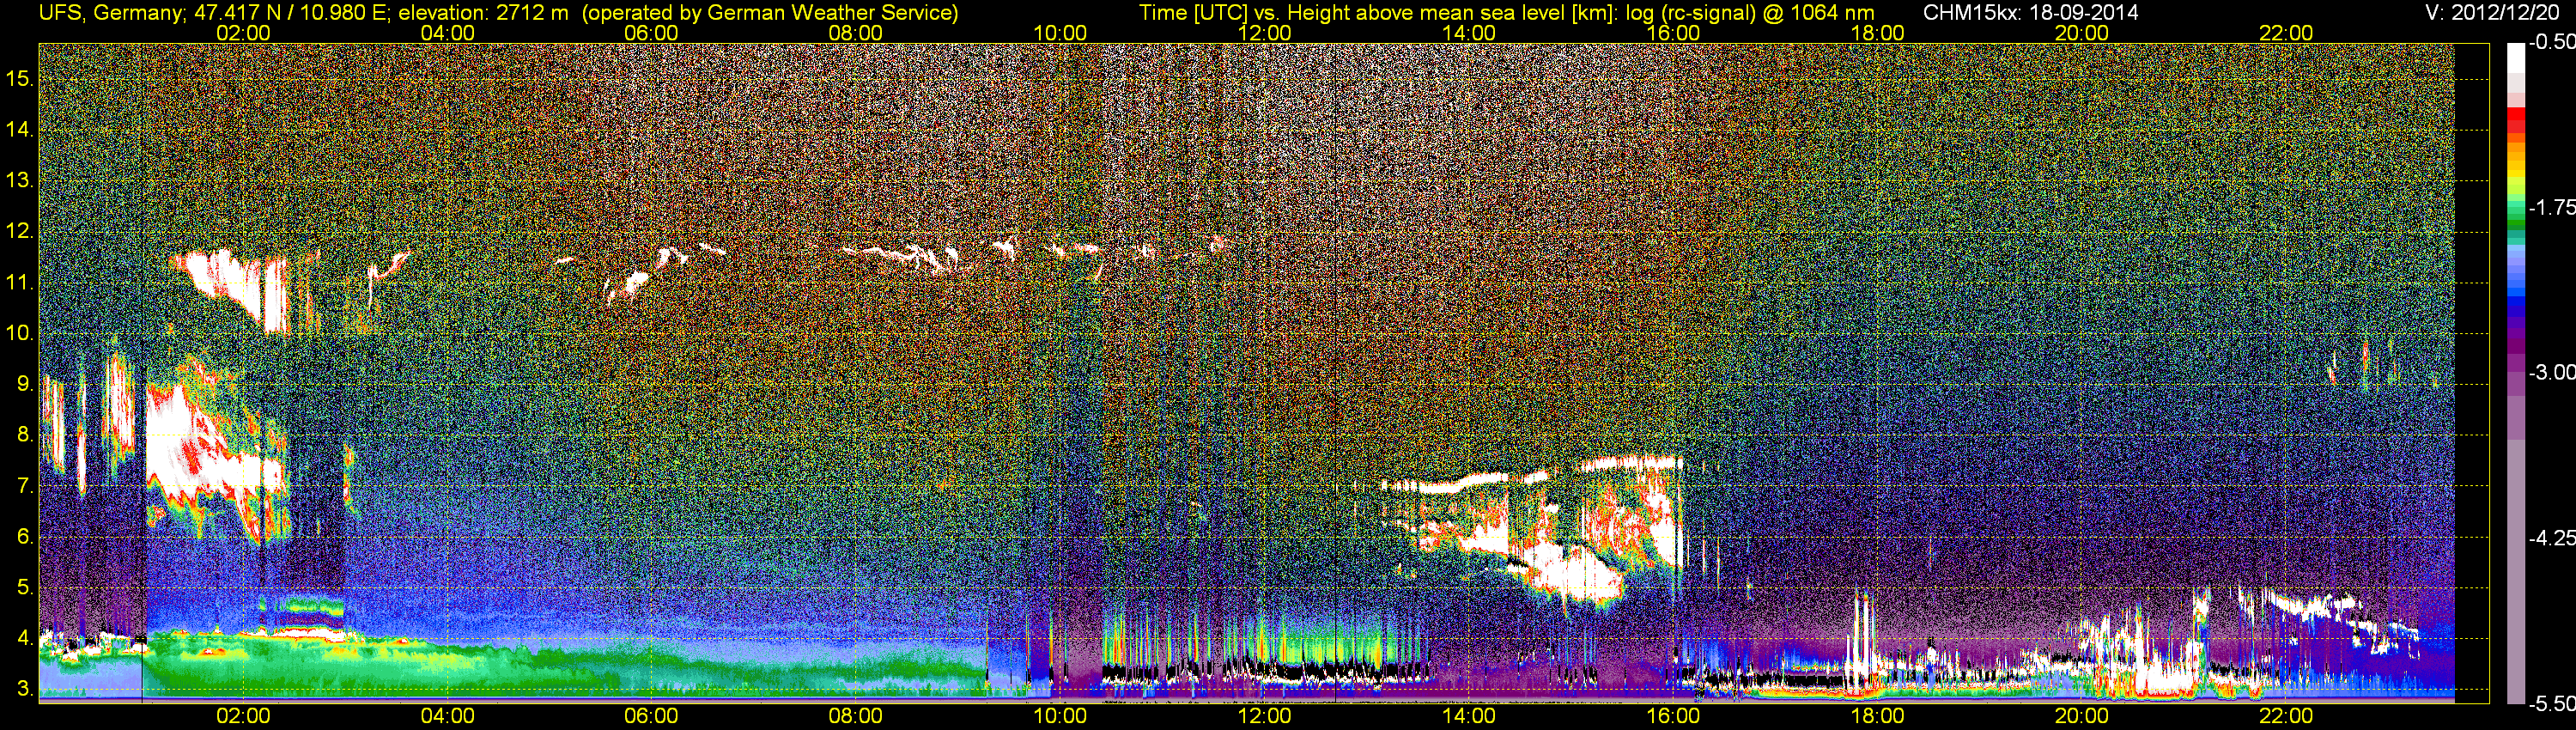
Task: Click the -3.00 colorbar scale value
Action: point(2551,372)
